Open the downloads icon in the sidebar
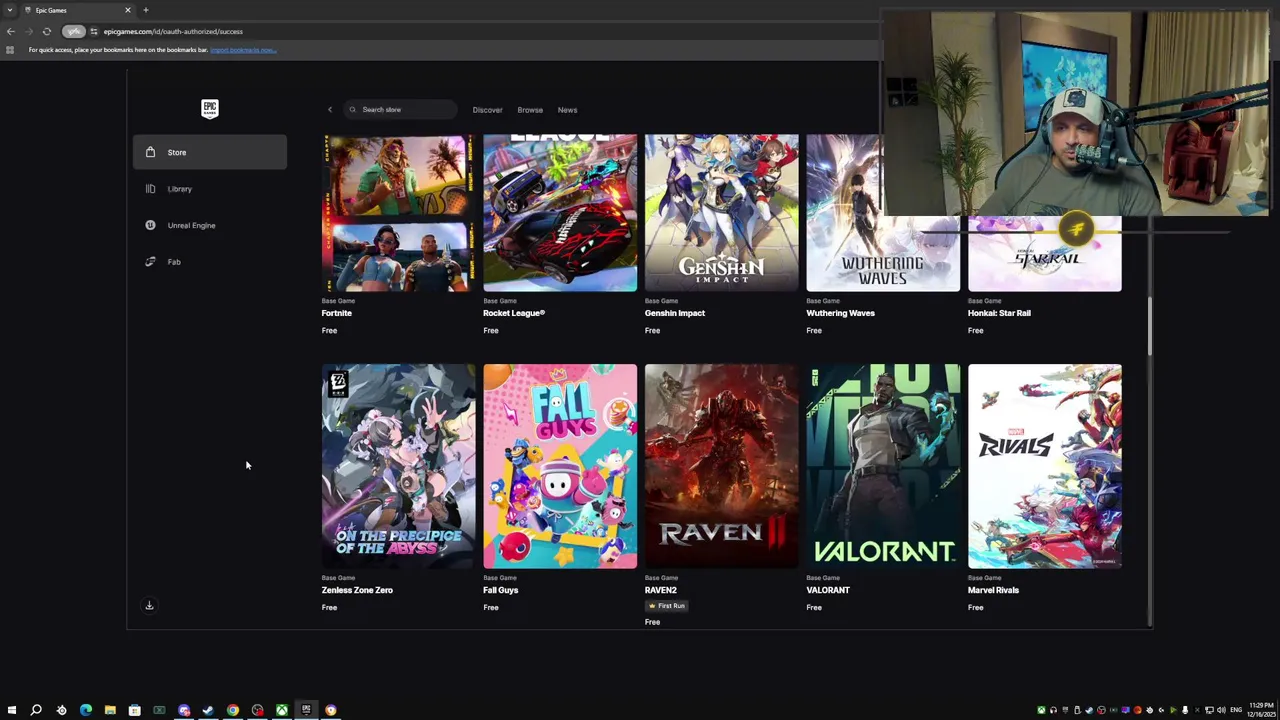 pyautogui.click(x=149, y=605)
